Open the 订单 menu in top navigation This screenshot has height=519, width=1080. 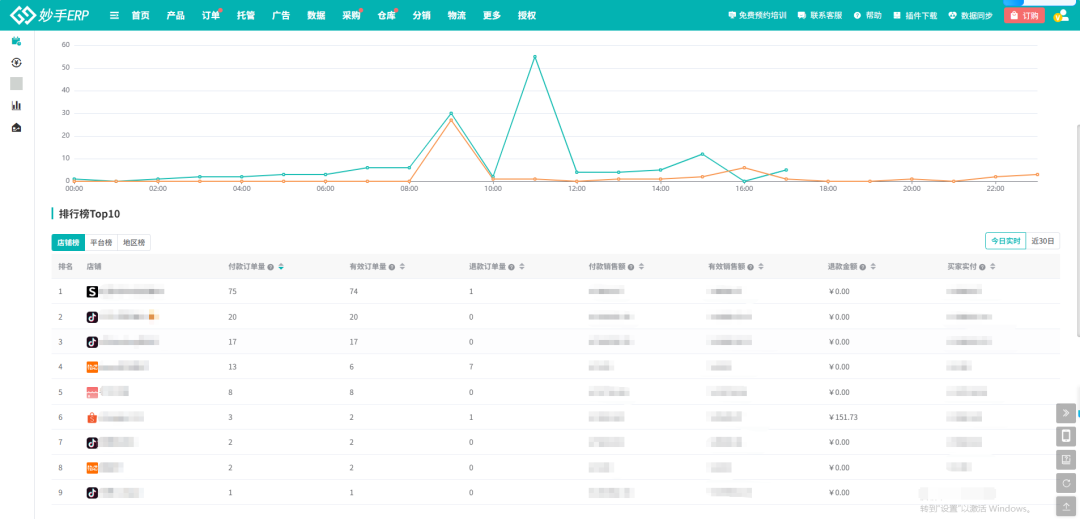coord(210,16)
